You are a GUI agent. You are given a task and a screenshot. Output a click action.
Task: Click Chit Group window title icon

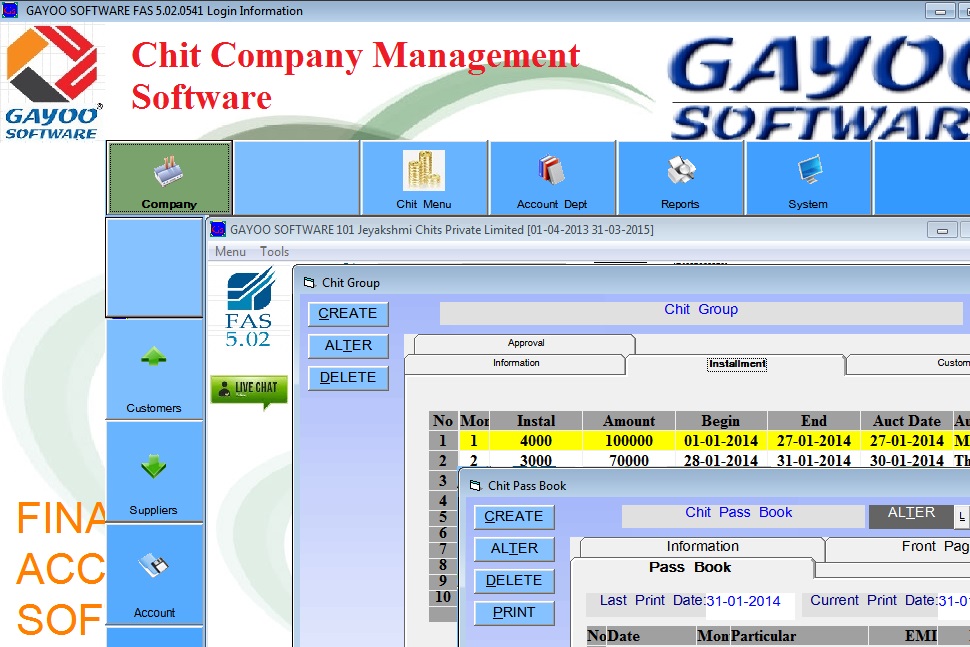pos(309,283)
